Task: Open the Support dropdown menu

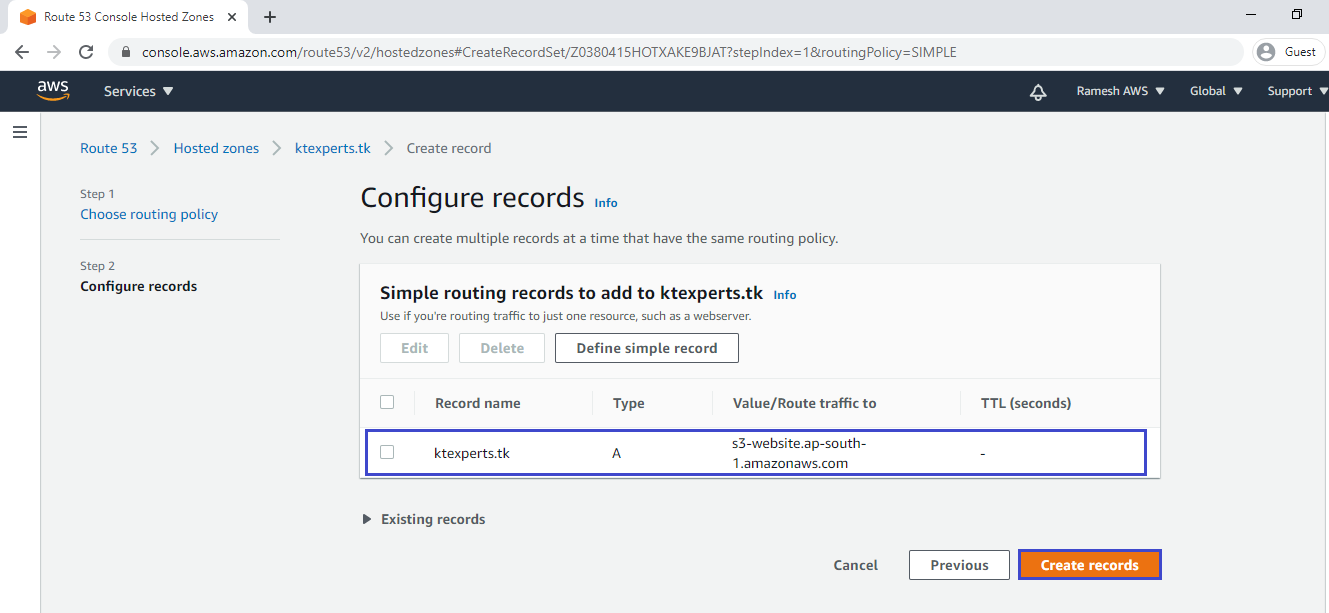Action: [1297, 91]
